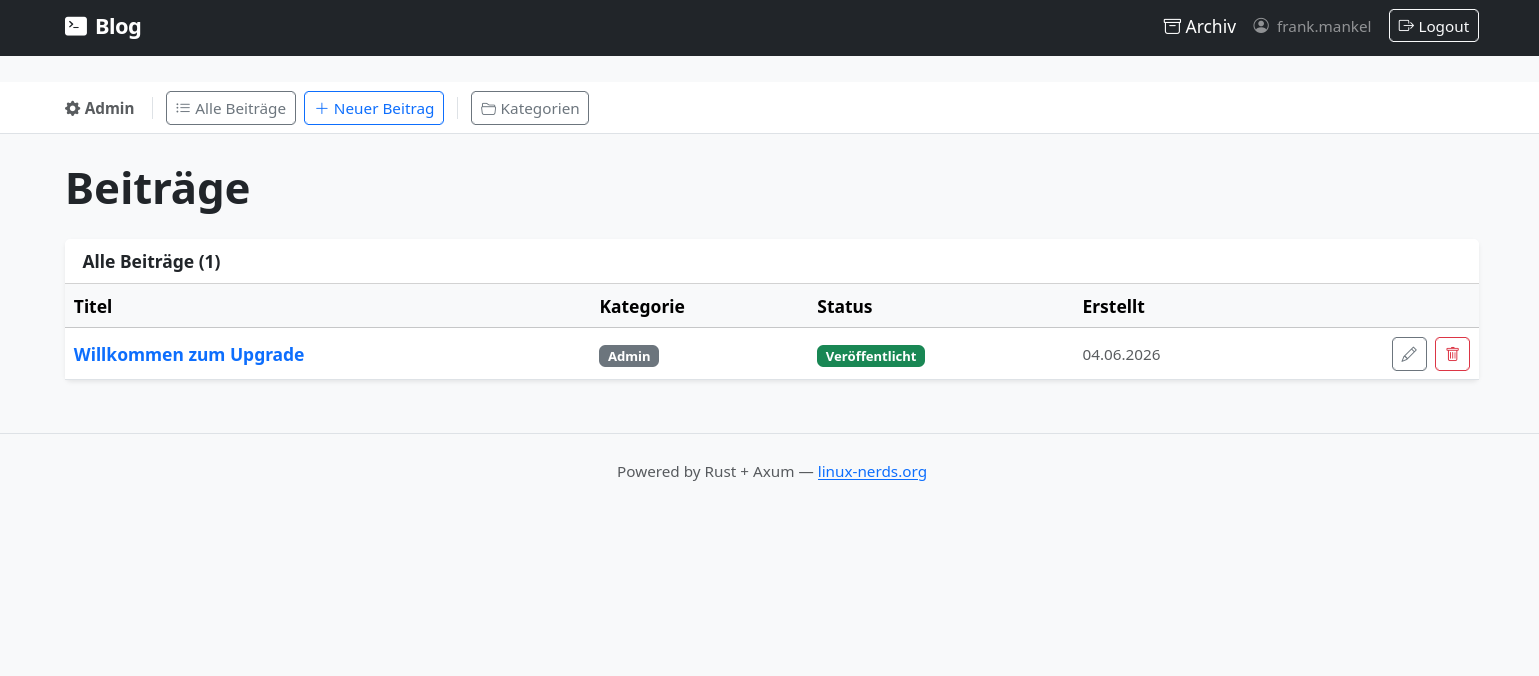Open the Blog home link text
The width and height of the screenshot is (1539, 676).
118,27
